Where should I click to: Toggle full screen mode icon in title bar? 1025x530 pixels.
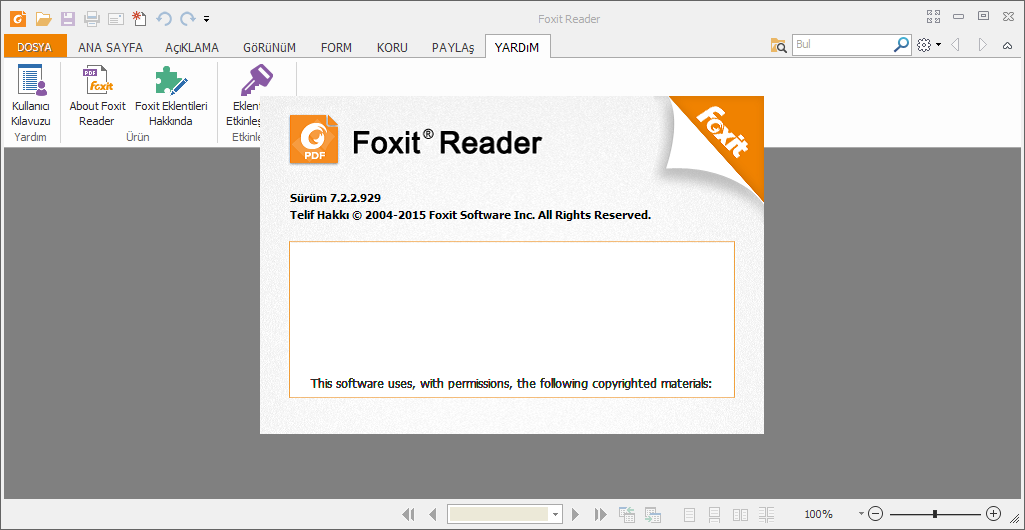click(x=934, y=16)
